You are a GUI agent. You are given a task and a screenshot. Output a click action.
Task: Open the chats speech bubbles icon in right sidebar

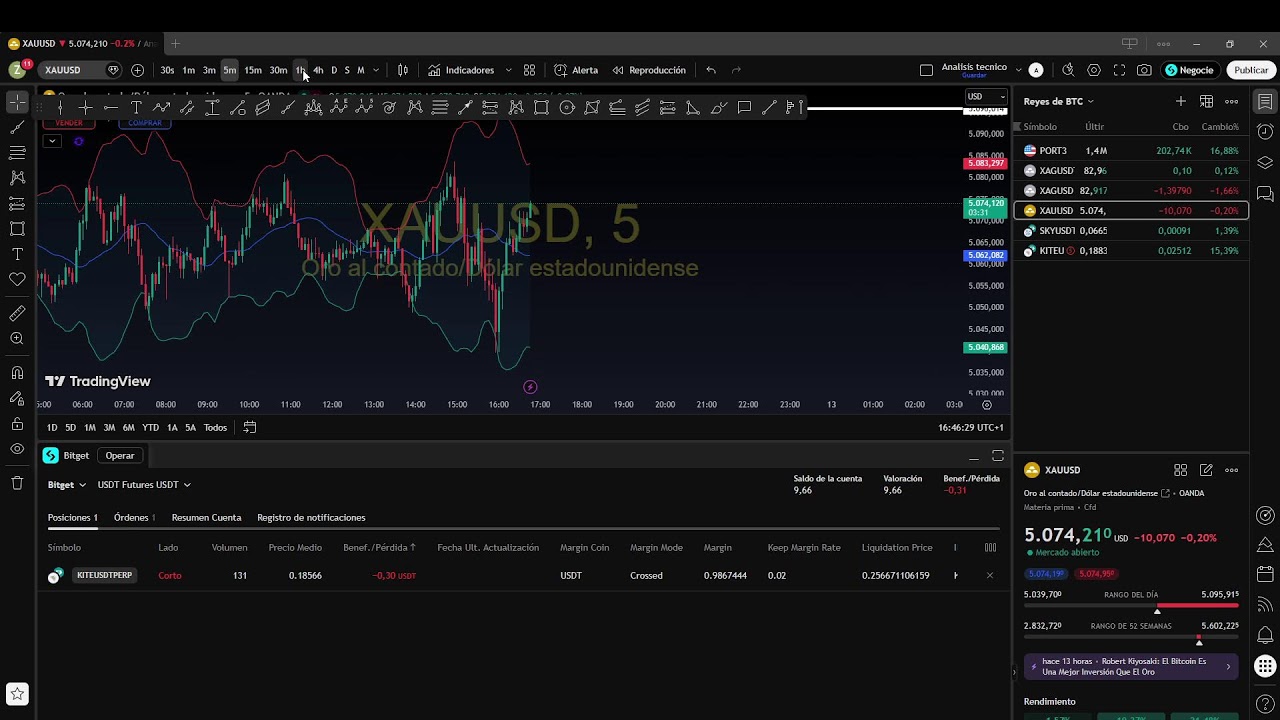pyautogui.click(x=1265, y=193)
